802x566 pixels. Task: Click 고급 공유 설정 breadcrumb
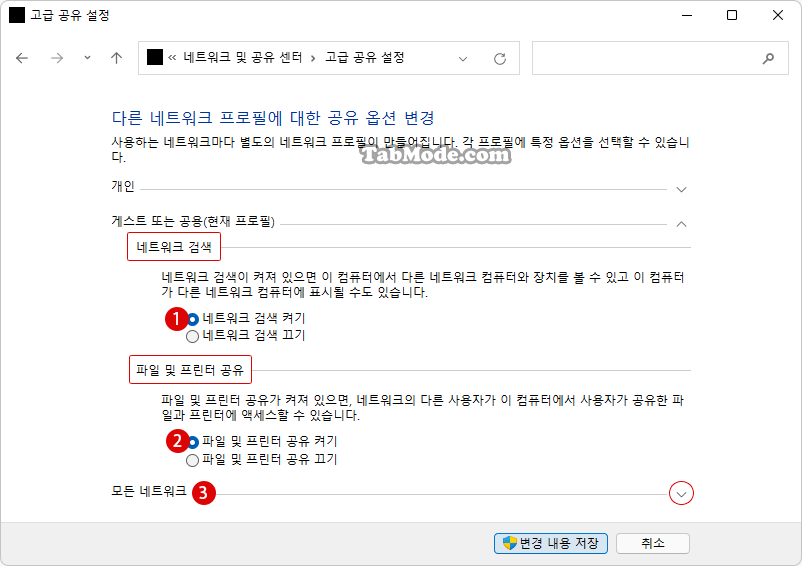pyautogui.click(x=365, y=57)
